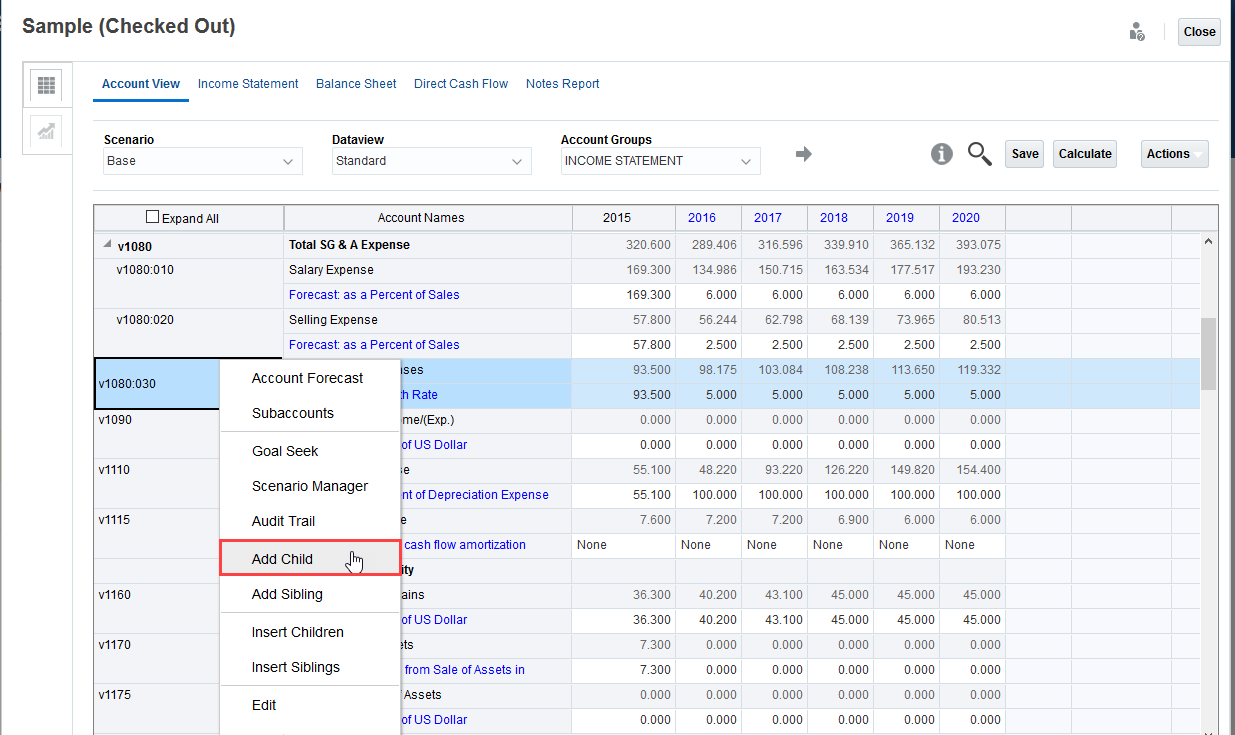Image resolution: width=1235 pixels, height=735 pixels.
Task: Open the Scenario dropdown
Action: [203, 161]
